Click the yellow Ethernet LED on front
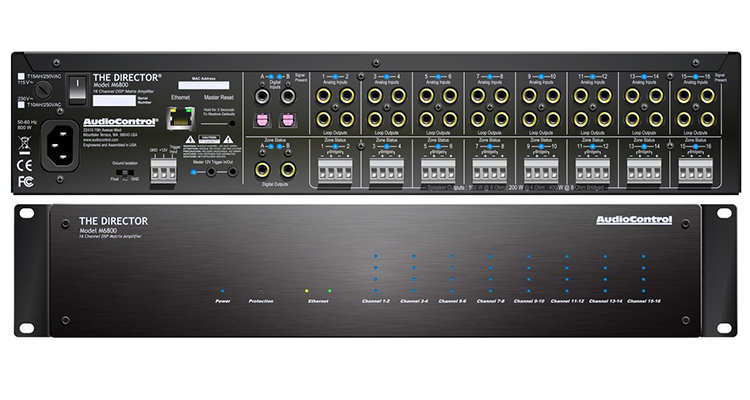The height and width of the screenshot is (400, 750). 307,290
